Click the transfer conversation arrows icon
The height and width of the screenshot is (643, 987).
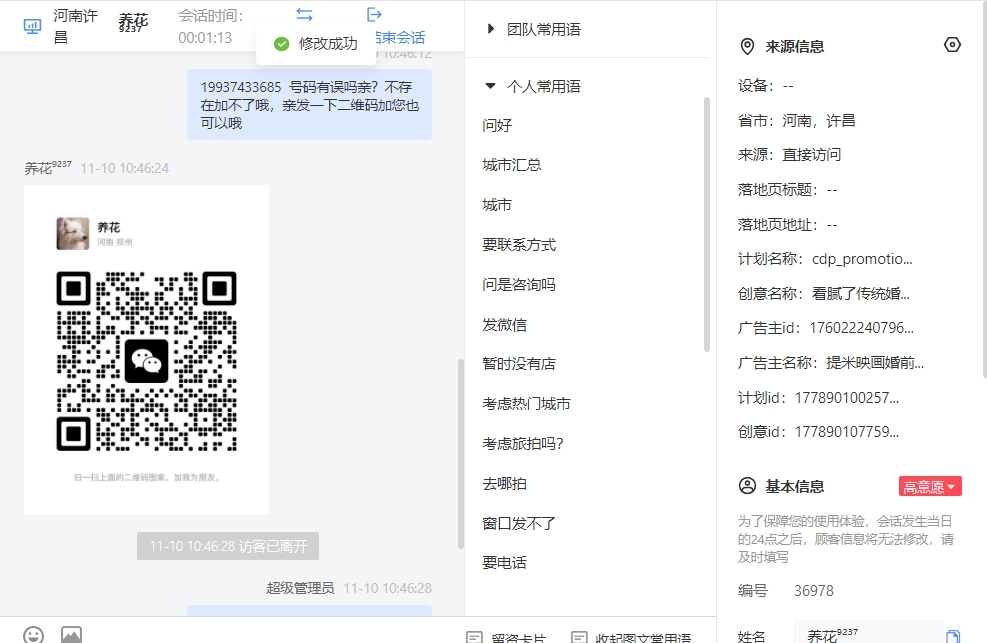click(x=305, y=14)
